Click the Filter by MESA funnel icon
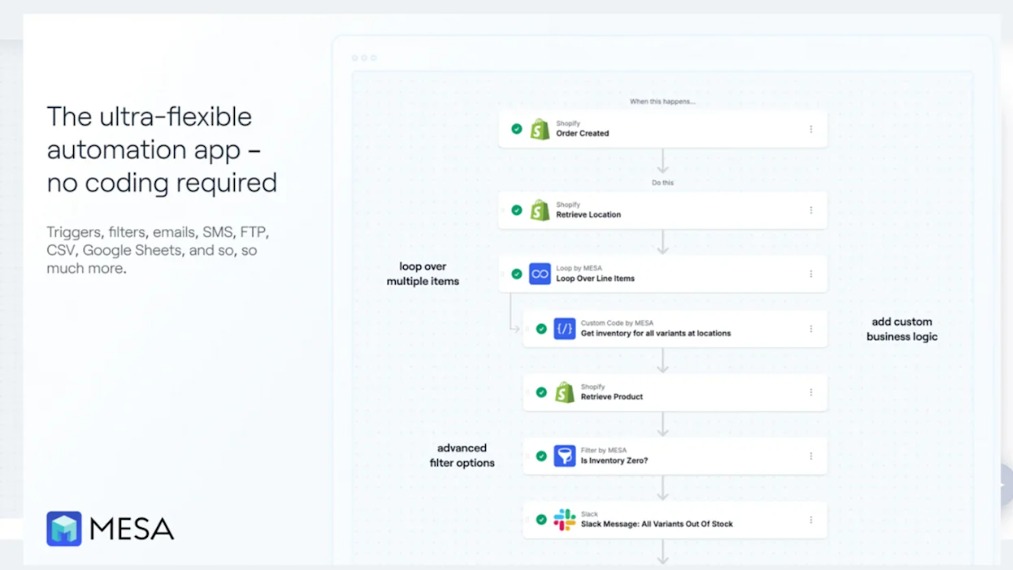The height and width of the screenshot is (570, 1013). coord(564,456)
